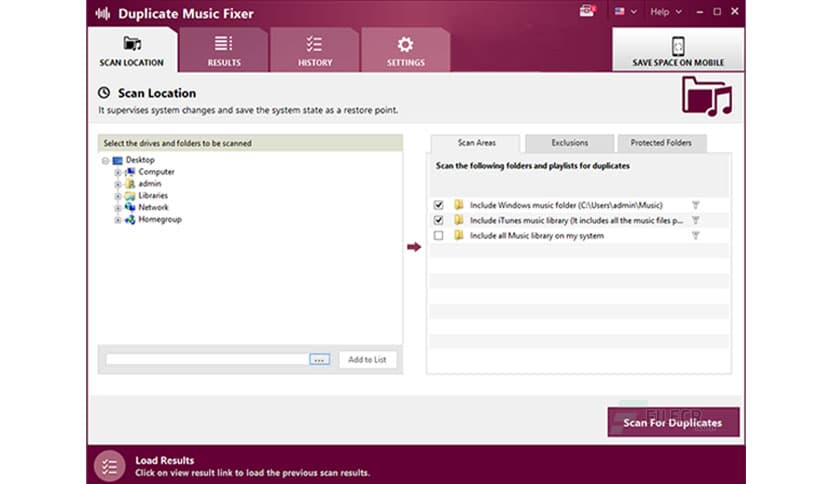Select Libraries in the folder tree
Image resolution: width=836 pixels, height=484 pixels.
[x=153, y=196]
